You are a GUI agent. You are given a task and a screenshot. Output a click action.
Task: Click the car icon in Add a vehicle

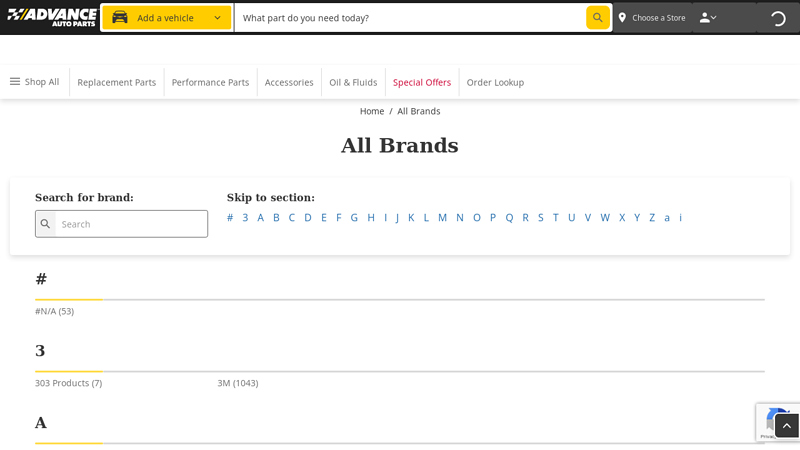pos(120,18)
